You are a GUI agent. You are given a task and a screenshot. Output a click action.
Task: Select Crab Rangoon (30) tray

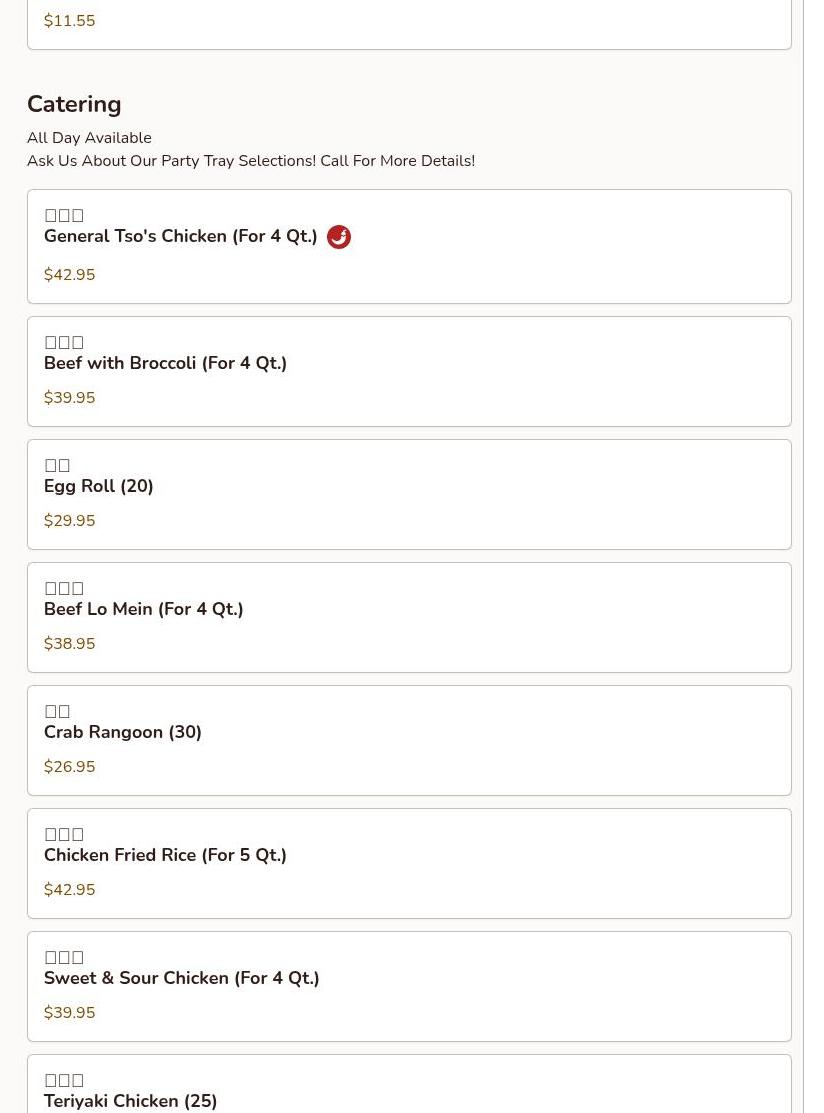(123, 733)
